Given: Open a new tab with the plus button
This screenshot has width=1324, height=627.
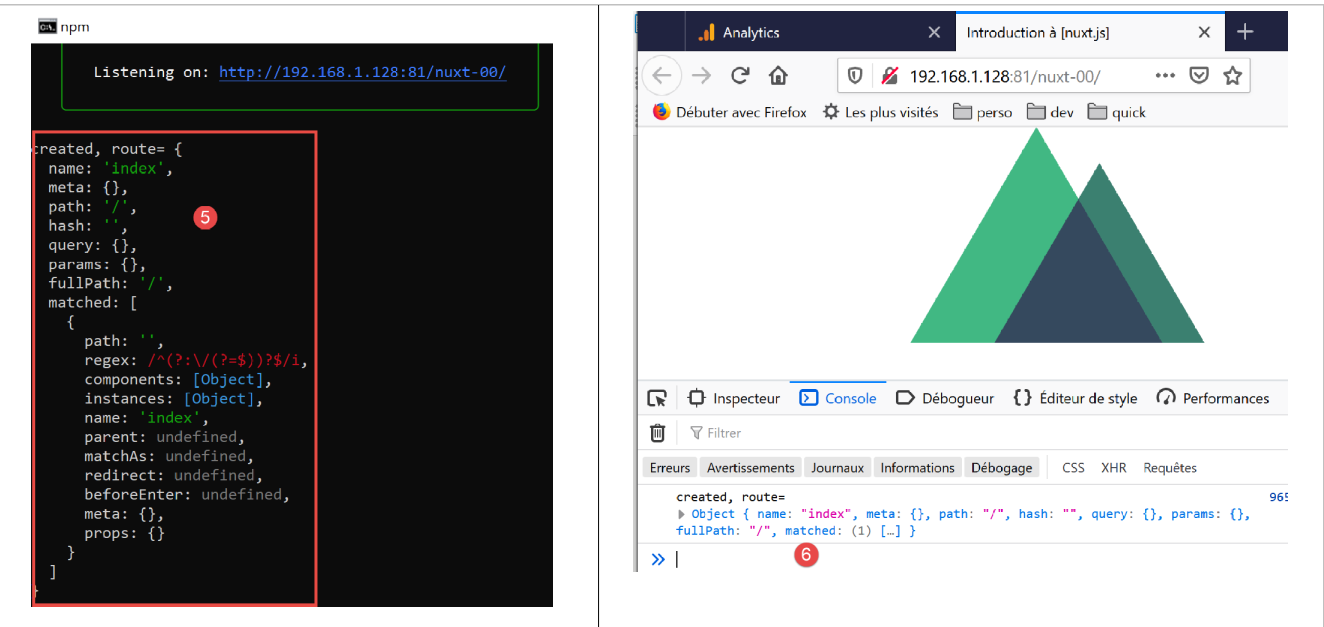Looking at the screenshot, I should pos(1245,32).
